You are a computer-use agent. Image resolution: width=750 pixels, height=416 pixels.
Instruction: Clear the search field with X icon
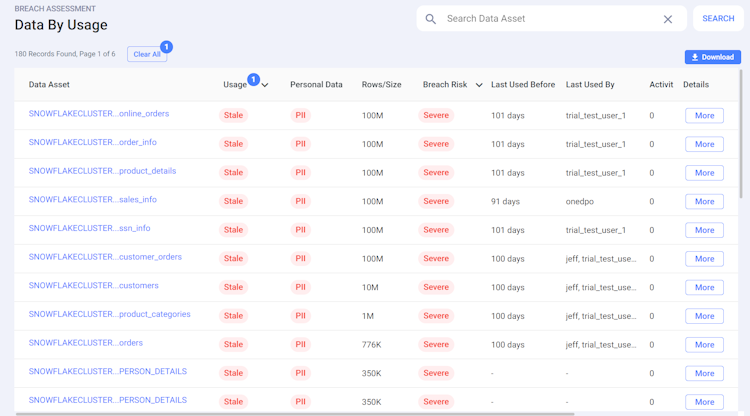click(x=668, y=19)
